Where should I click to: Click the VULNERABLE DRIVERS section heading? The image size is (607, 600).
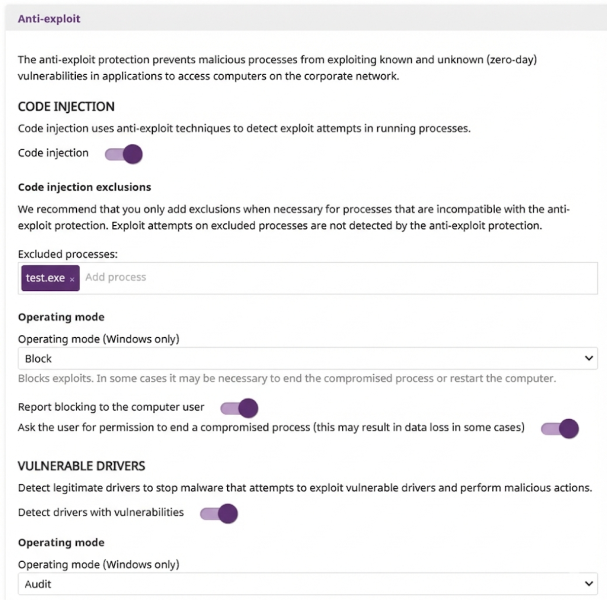click(82, 466)
